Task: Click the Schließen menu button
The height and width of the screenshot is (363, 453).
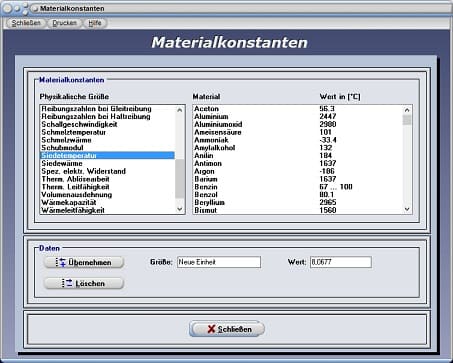Action: coord(26,23)
